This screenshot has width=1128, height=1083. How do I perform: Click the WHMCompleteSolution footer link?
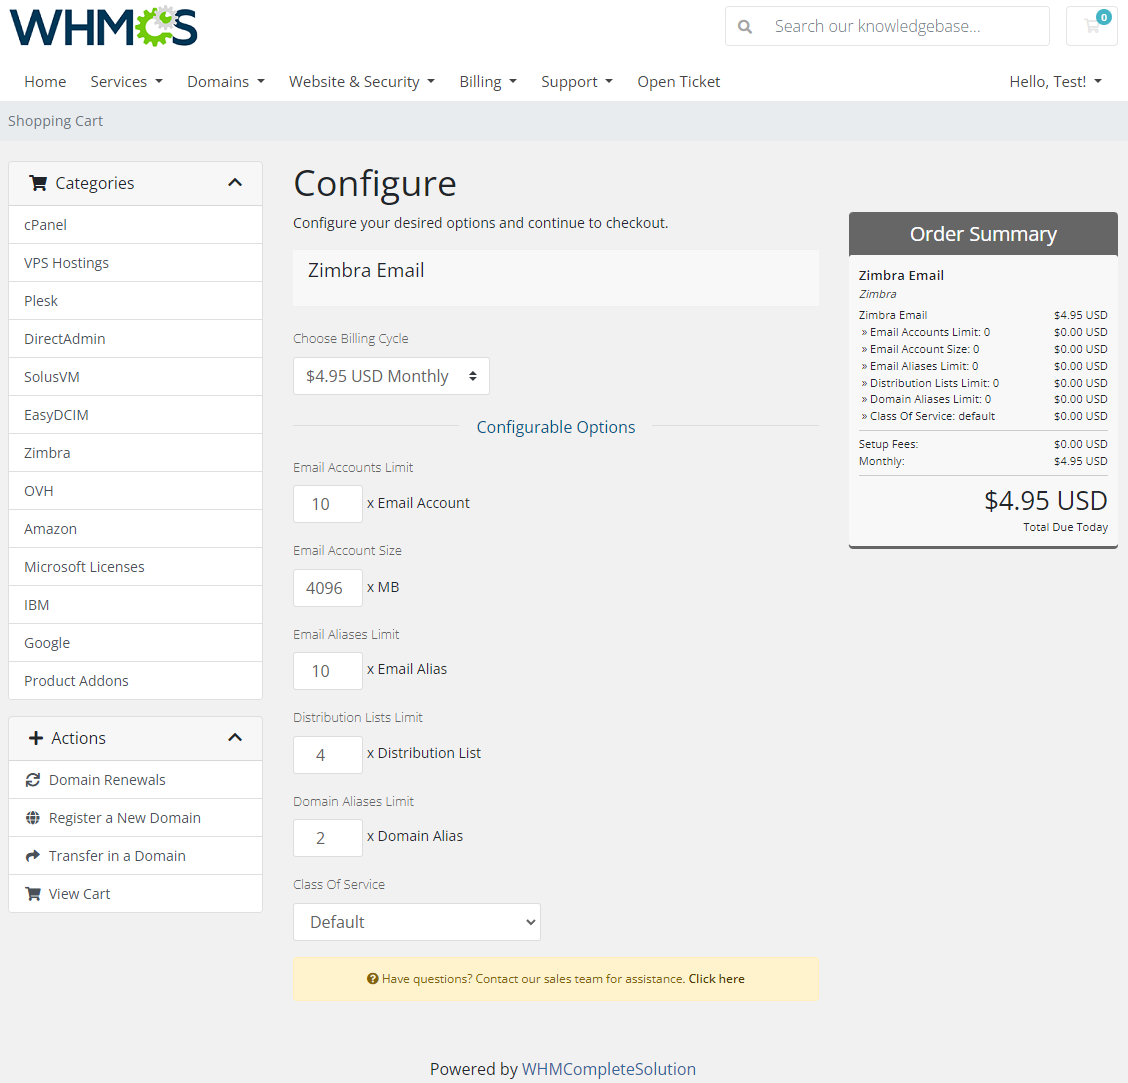click(609, 1068)
